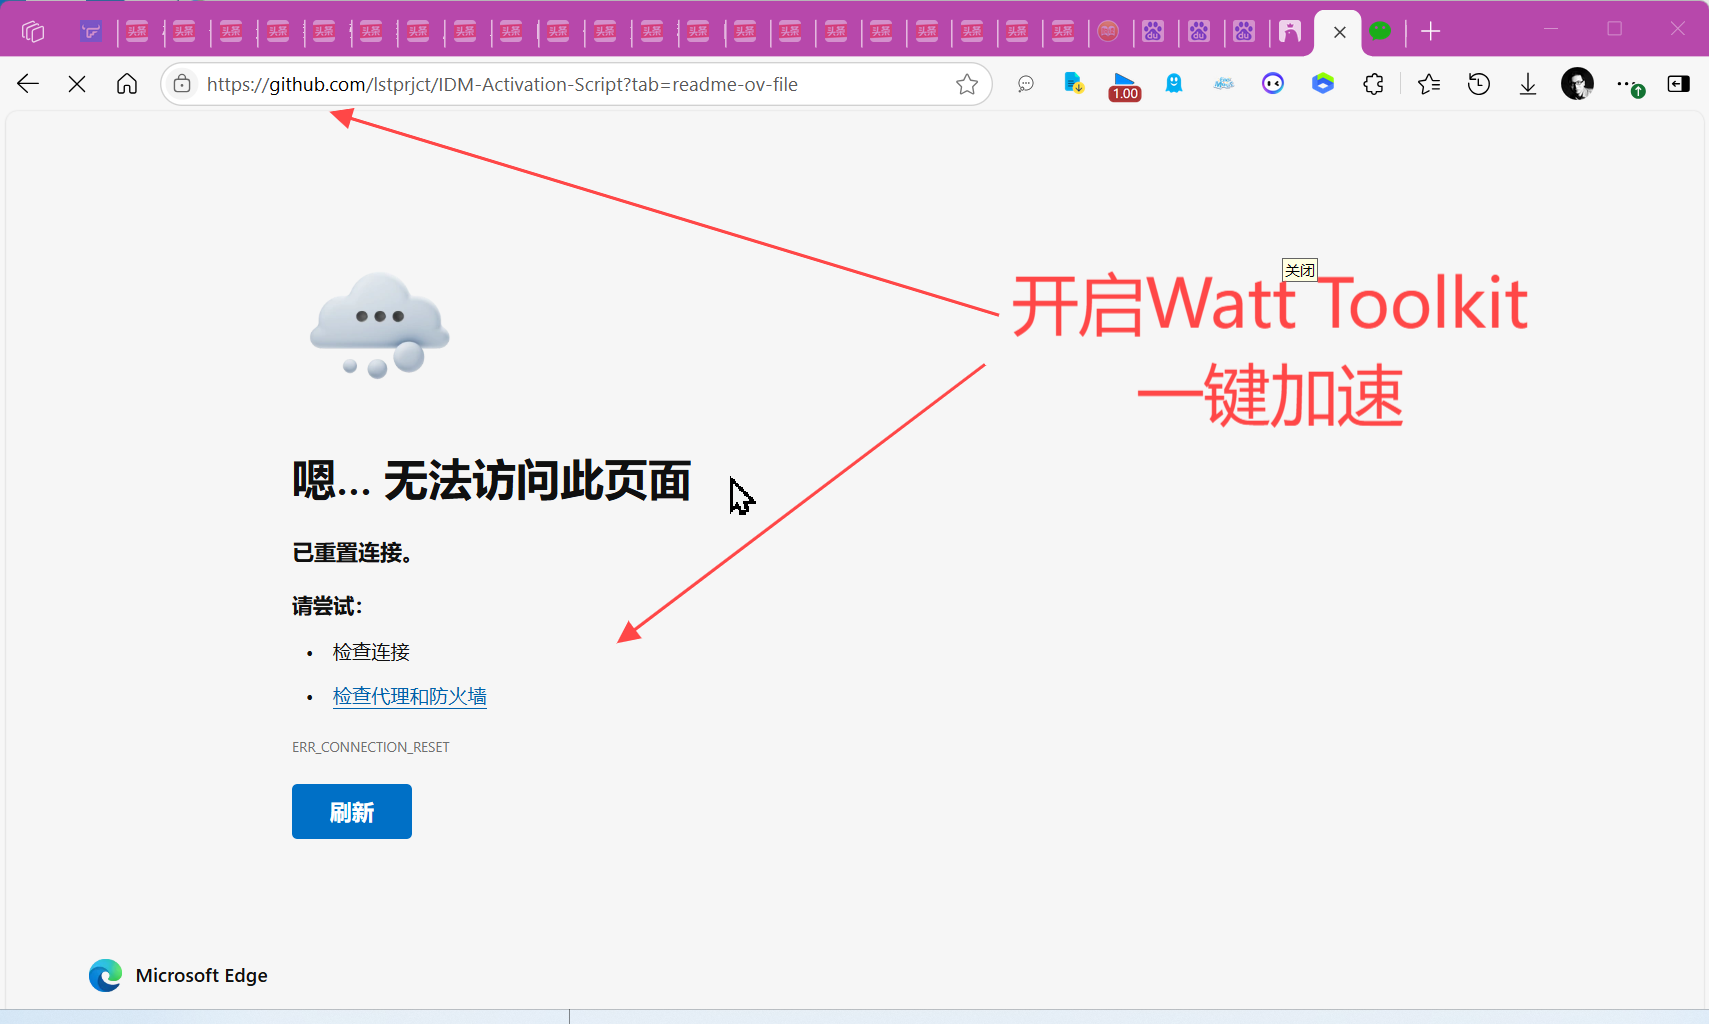Open the Favorites list
The width and height of the screenshot is (1709, 1024).
(x=1429, y=85)
